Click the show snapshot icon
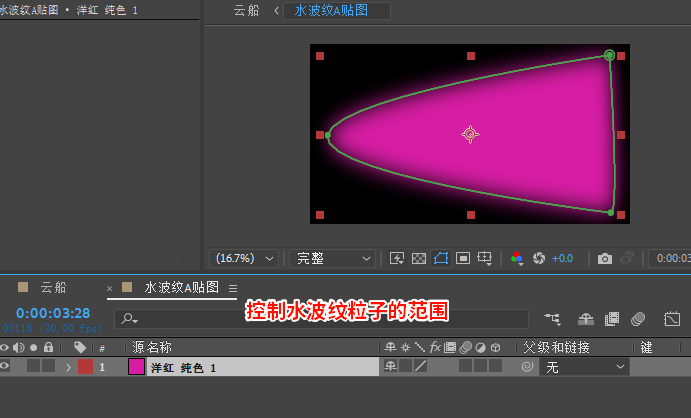 627,258
